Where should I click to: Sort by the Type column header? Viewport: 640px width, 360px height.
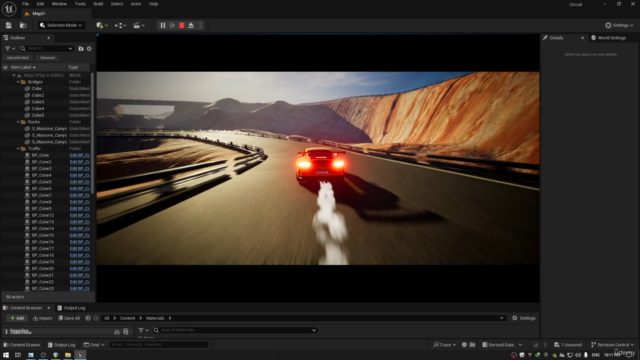pos(73,67)
